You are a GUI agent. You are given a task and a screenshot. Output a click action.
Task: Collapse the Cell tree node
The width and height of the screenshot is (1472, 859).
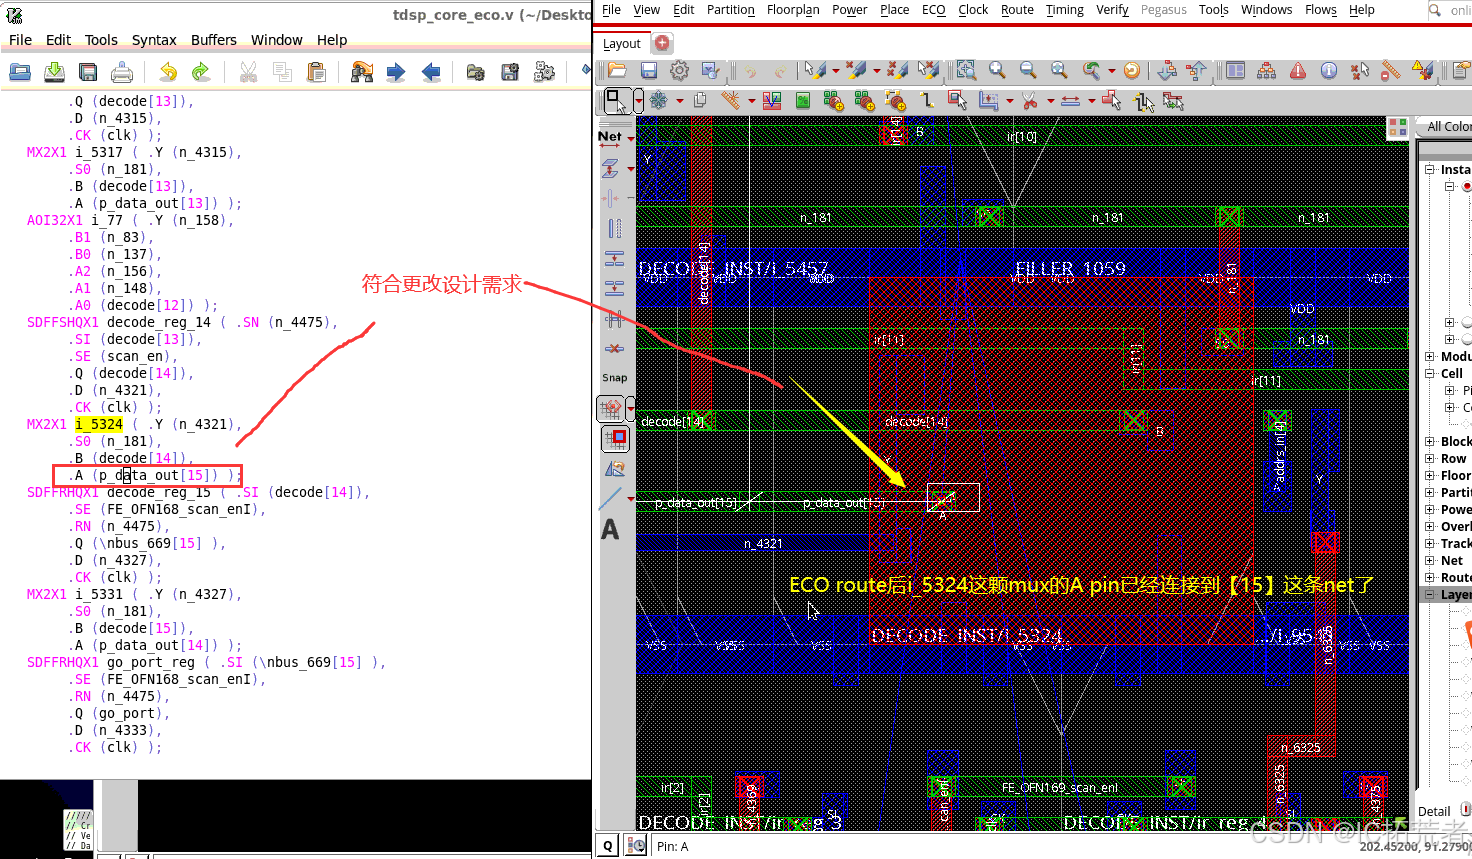click(x=1430, y=373)
